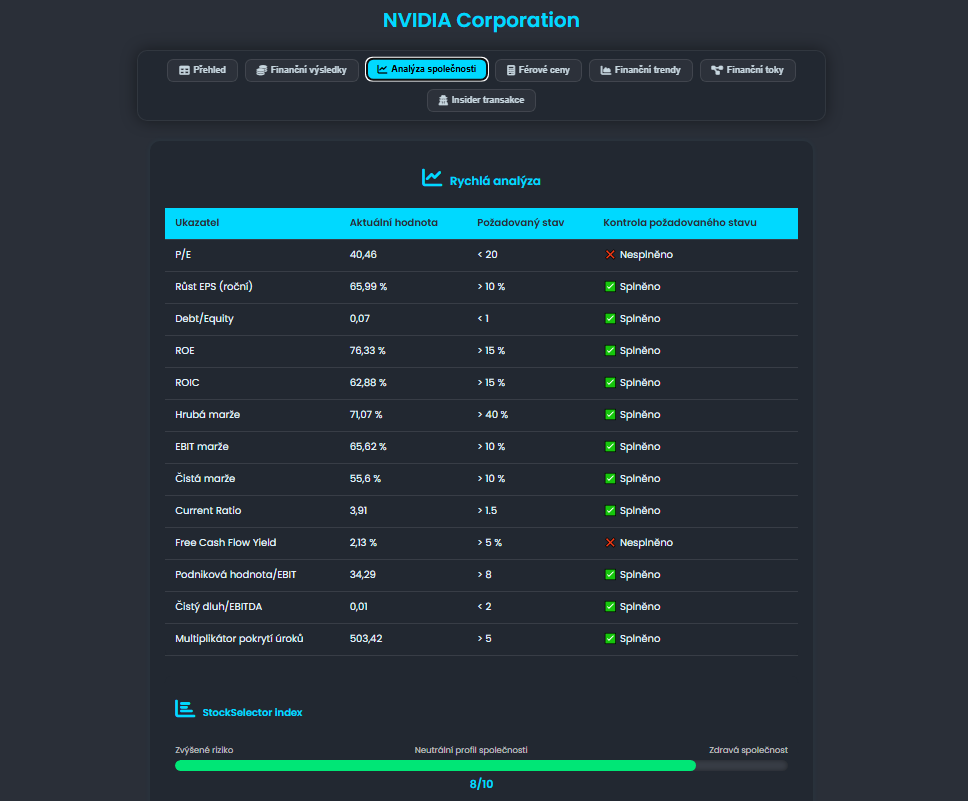The image size is (968, 801).
Task: Click the value 34,29
Action: pos(363,575)
